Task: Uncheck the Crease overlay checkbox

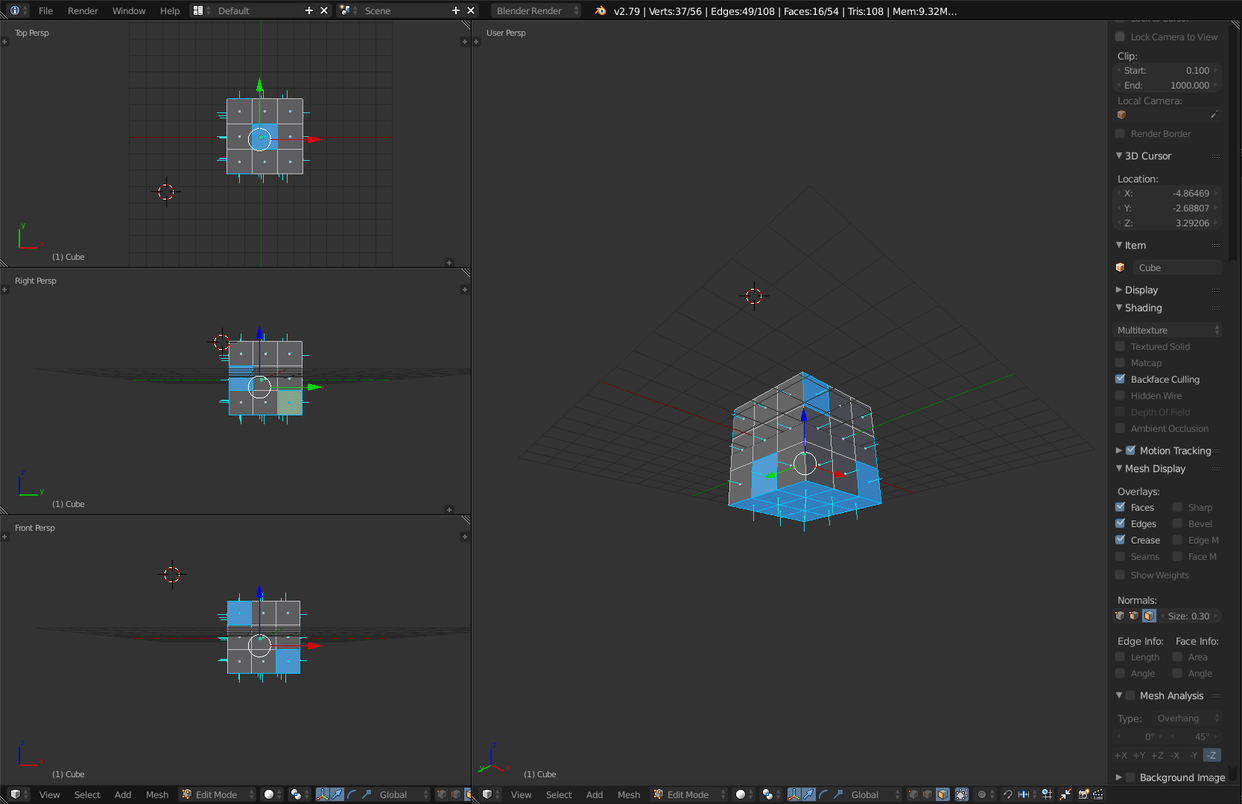Action: click(x=1120, y=540)
